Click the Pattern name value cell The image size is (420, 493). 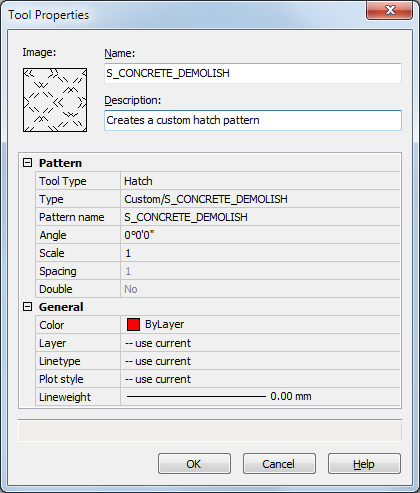point(260,217)
